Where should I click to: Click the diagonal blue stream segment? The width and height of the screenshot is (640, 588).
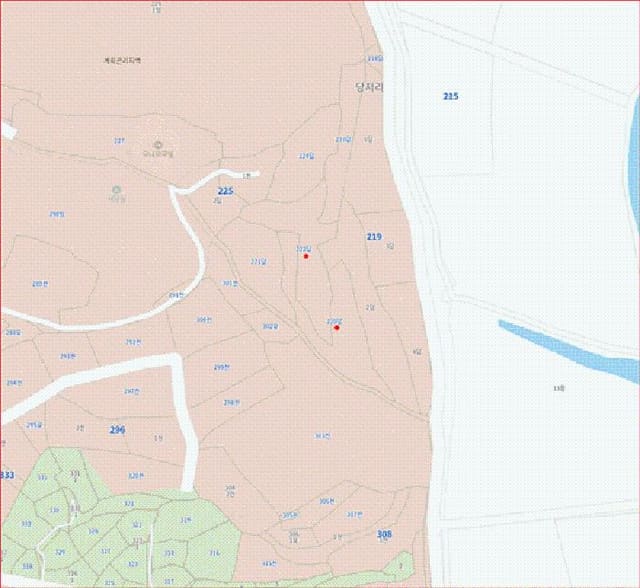(567, 350)
